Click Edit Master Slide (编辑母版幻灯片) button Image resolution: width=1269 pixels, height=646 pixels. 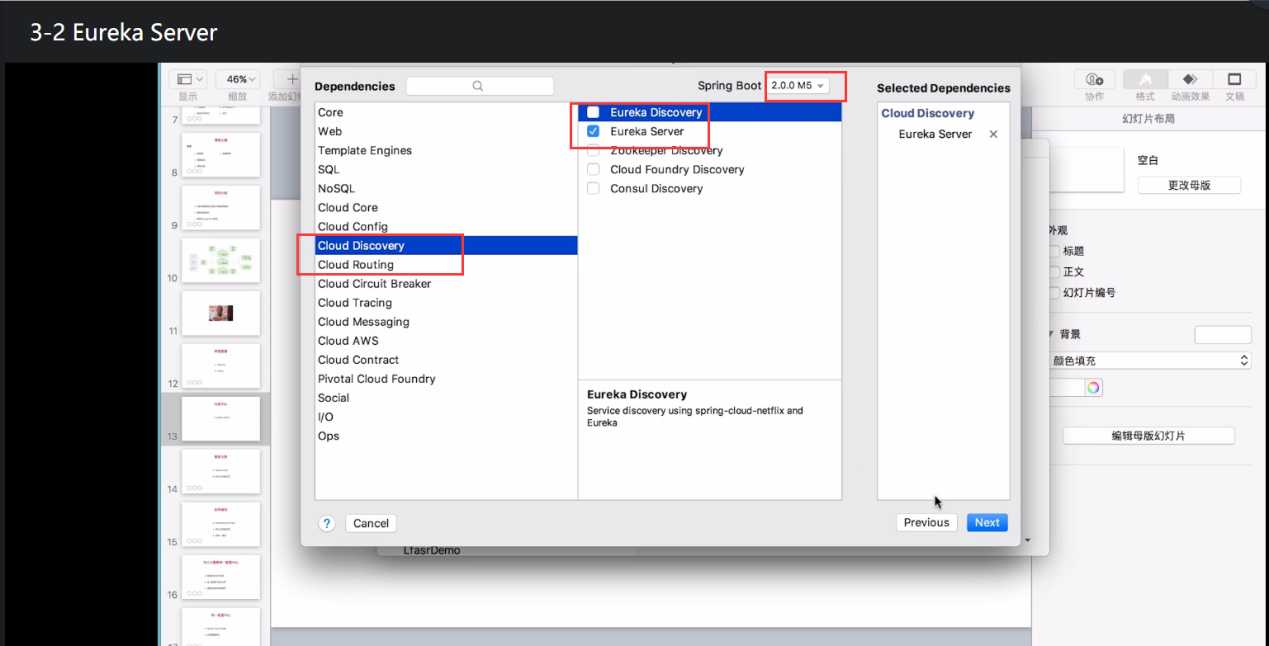(1148, 436)
